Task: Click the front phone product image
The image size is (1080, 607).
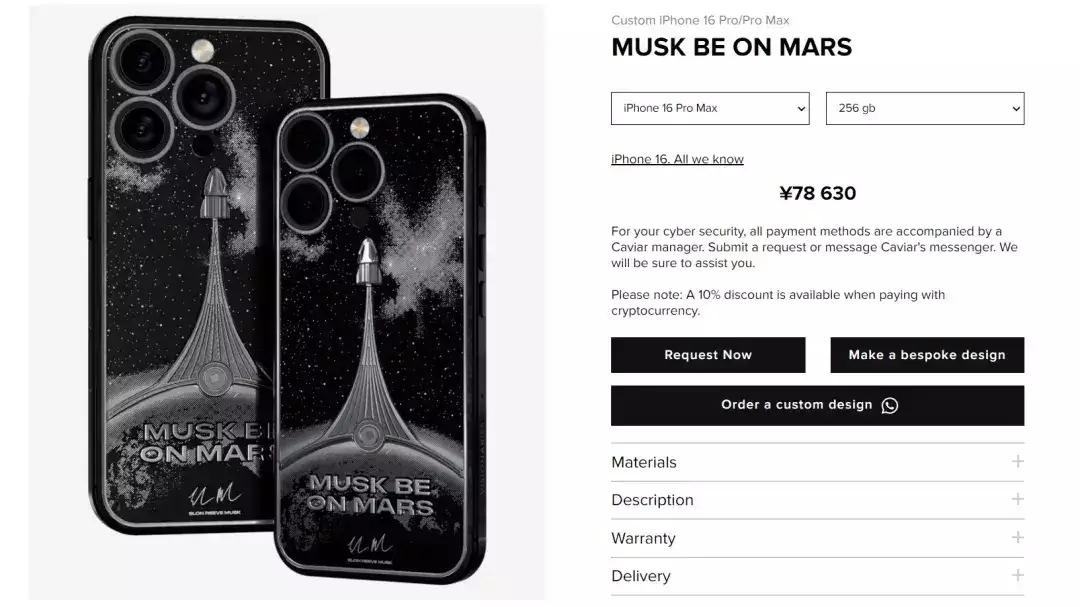Action: pos(380,338)
